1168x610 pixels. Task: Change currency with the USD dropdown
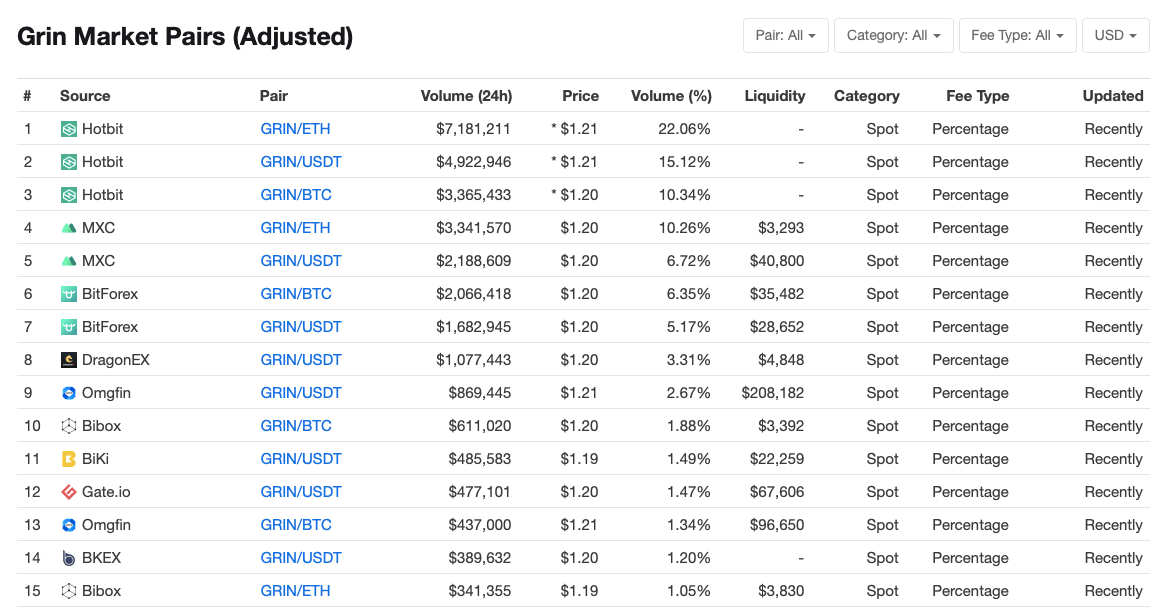1115,35
